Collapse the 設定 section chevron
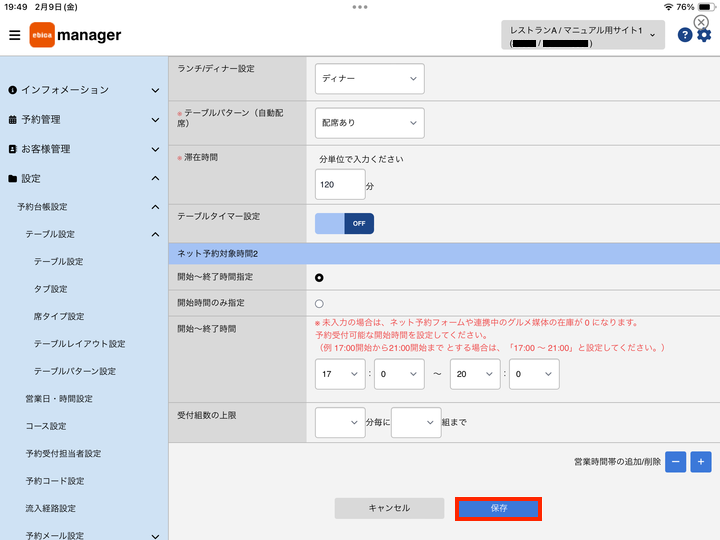This screenshot has width=720, height=540. (x=156, y=178)
